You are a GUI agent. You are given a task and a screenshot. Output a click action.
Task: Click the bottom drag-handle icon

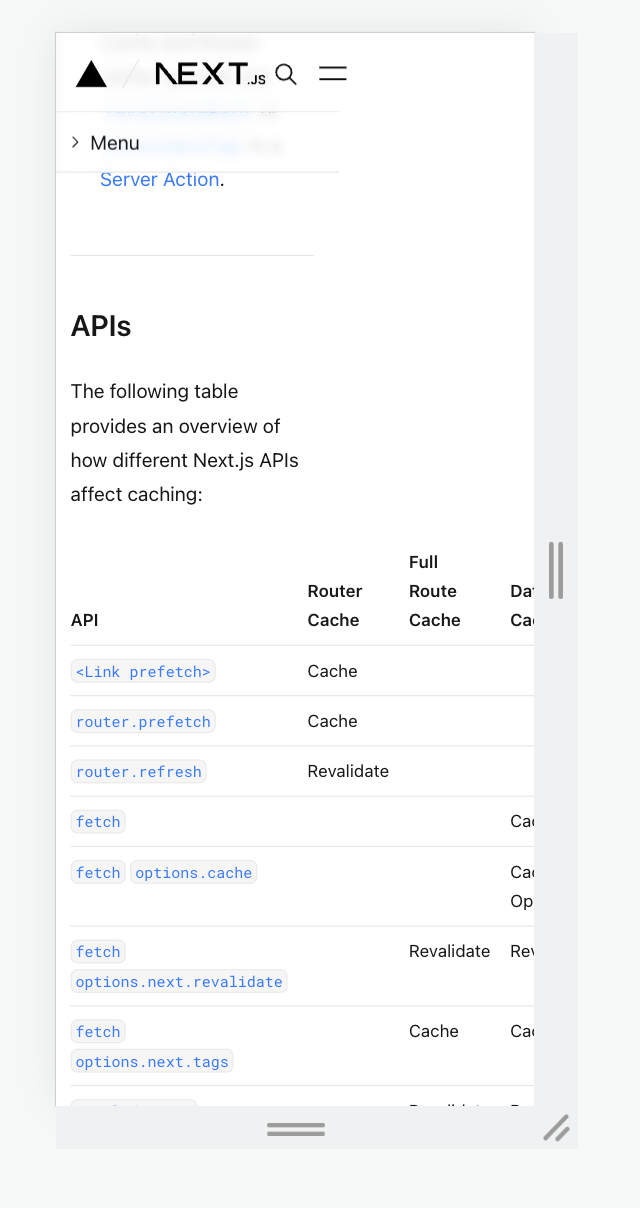[x=295, y=1128]
